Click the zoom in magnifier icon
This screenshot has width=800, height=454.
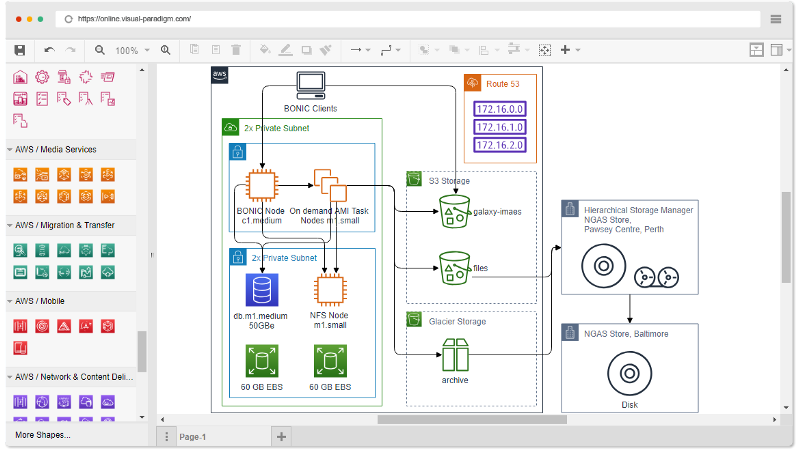[166, 50]
